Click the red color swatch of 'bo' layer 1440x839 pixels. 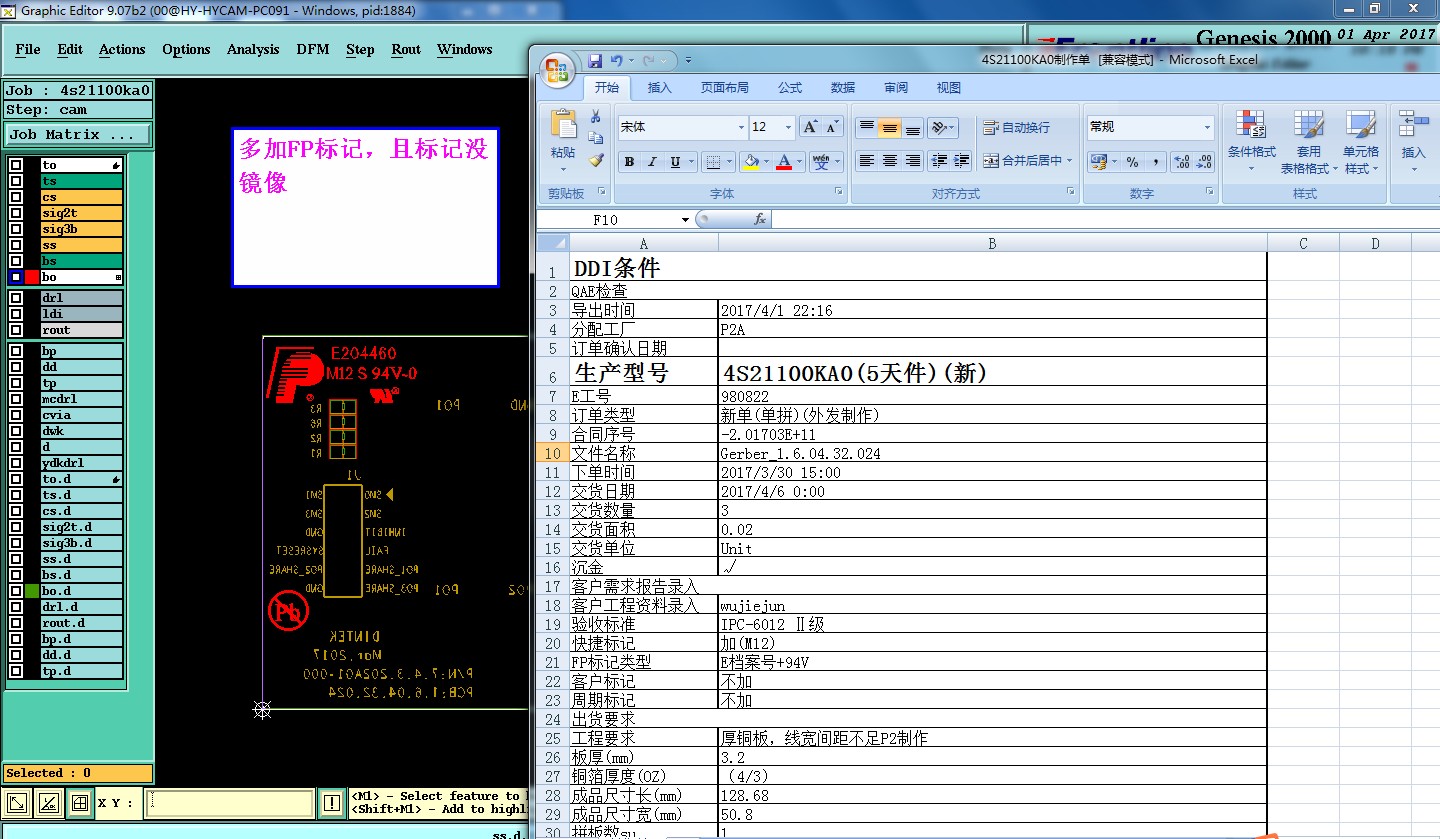coord(32,277)
